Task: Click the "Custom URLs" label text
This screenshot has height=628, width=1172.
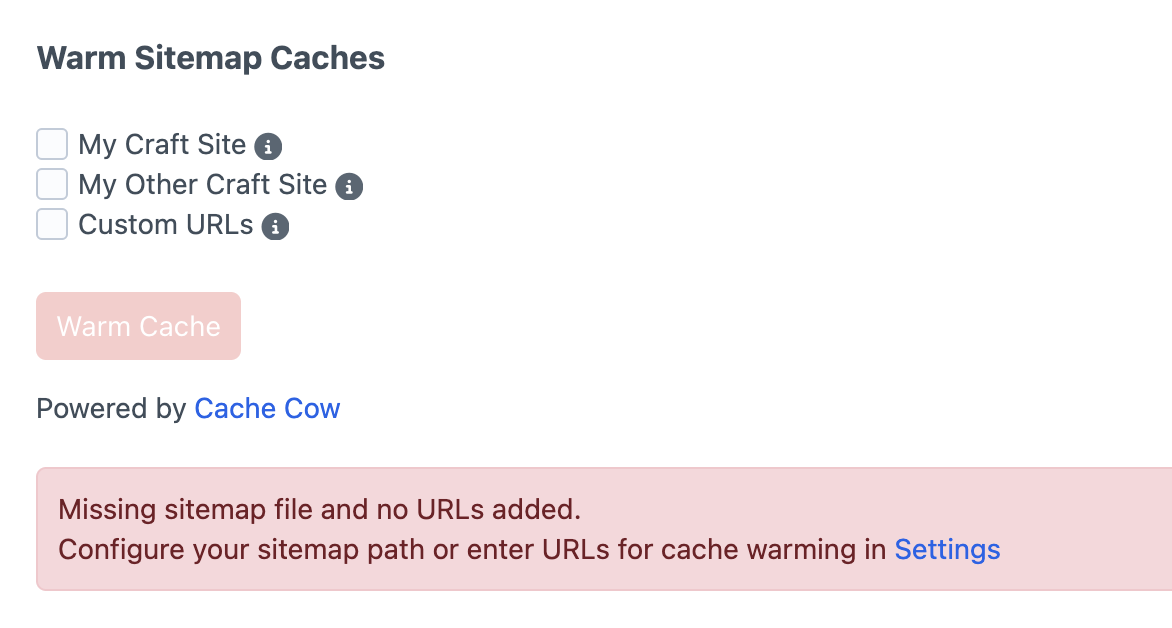Action: tap(166, 225)
